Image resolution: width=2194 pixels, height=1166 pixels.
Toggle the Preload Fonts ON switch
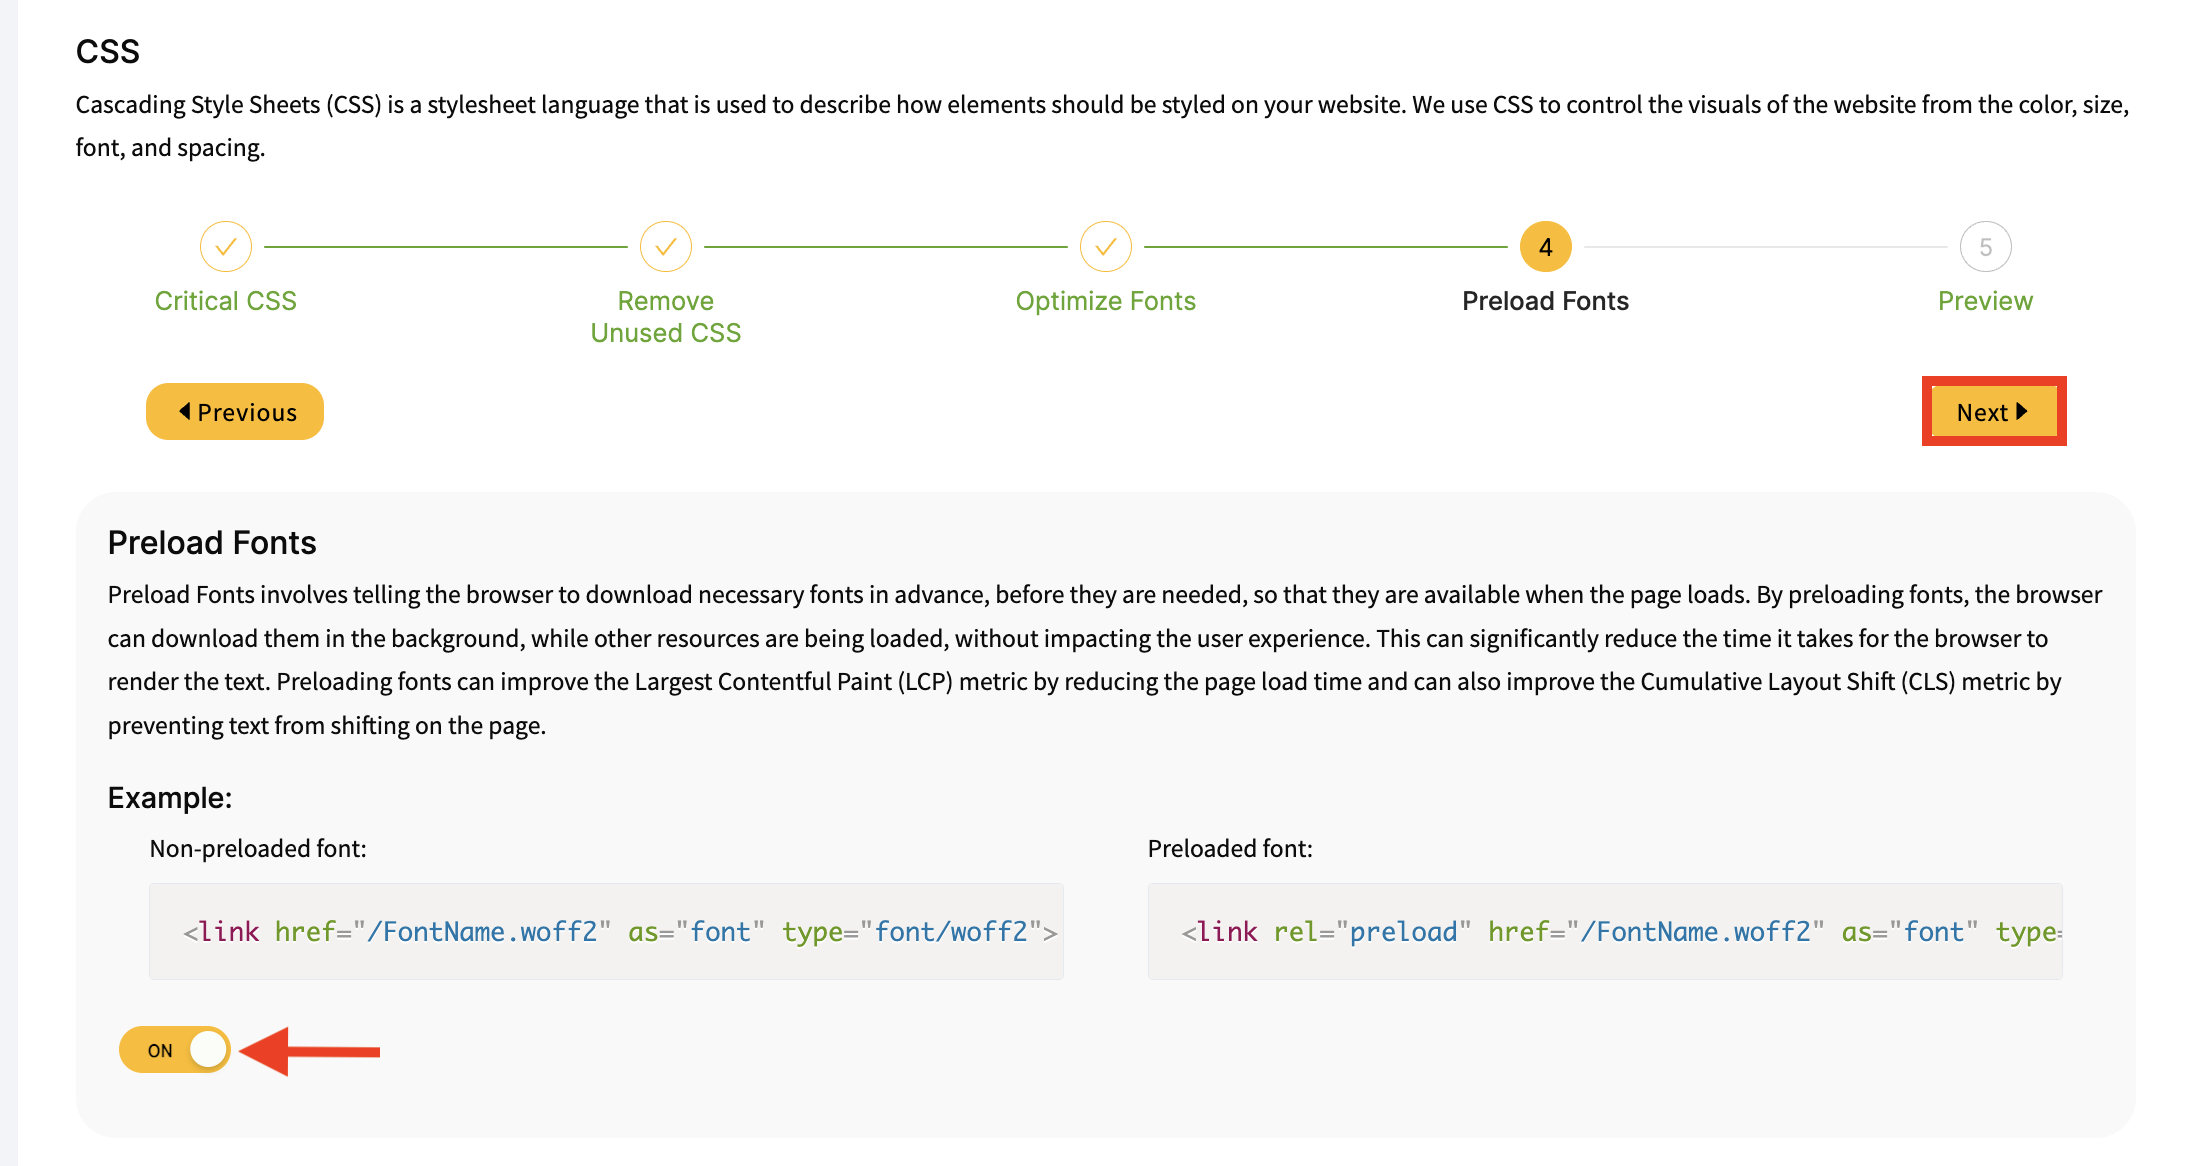click(x=175, y=1050)
